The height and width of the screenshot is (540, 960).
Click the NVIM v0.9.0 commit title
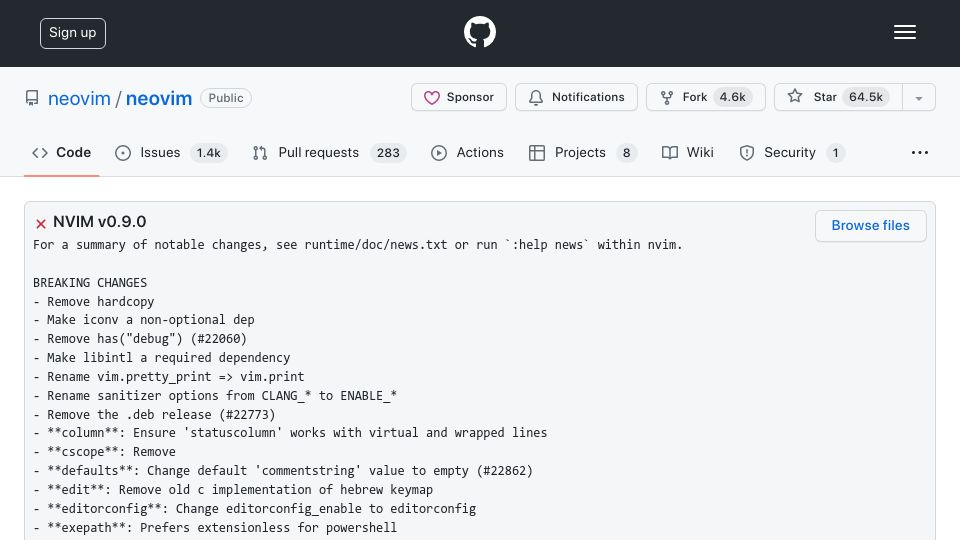(100, 222)
